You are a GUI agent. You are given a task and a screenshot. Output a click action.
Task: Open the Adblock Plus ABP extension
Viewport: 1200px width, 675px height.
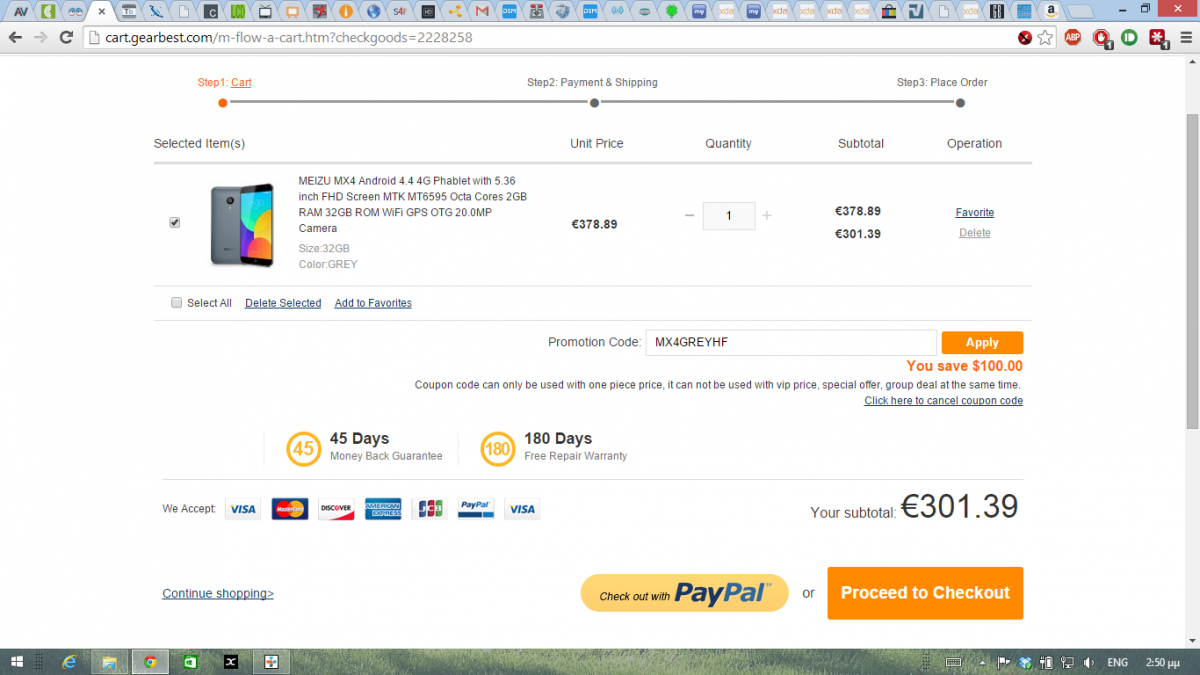[1073, 38]
